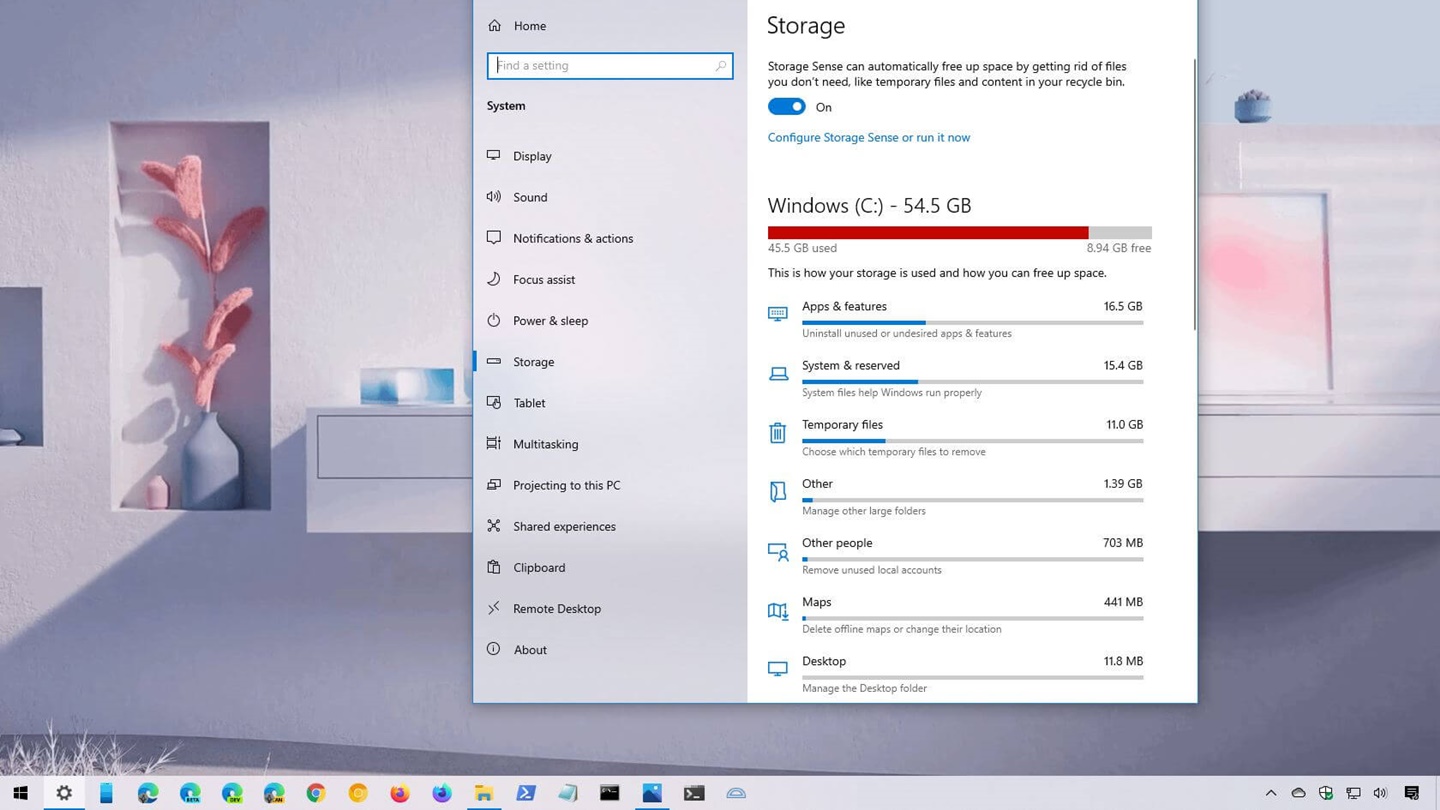Select Remote Desktop in the sidebar
The width and height of the screenshot is (1440, 810).
tap(556, 608)
